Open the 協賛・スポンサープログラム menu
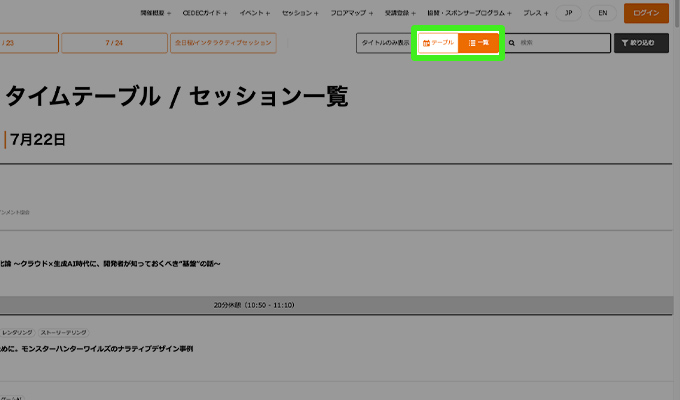Image resolution: width=680 pixels, height=400 pixels. 469,13
